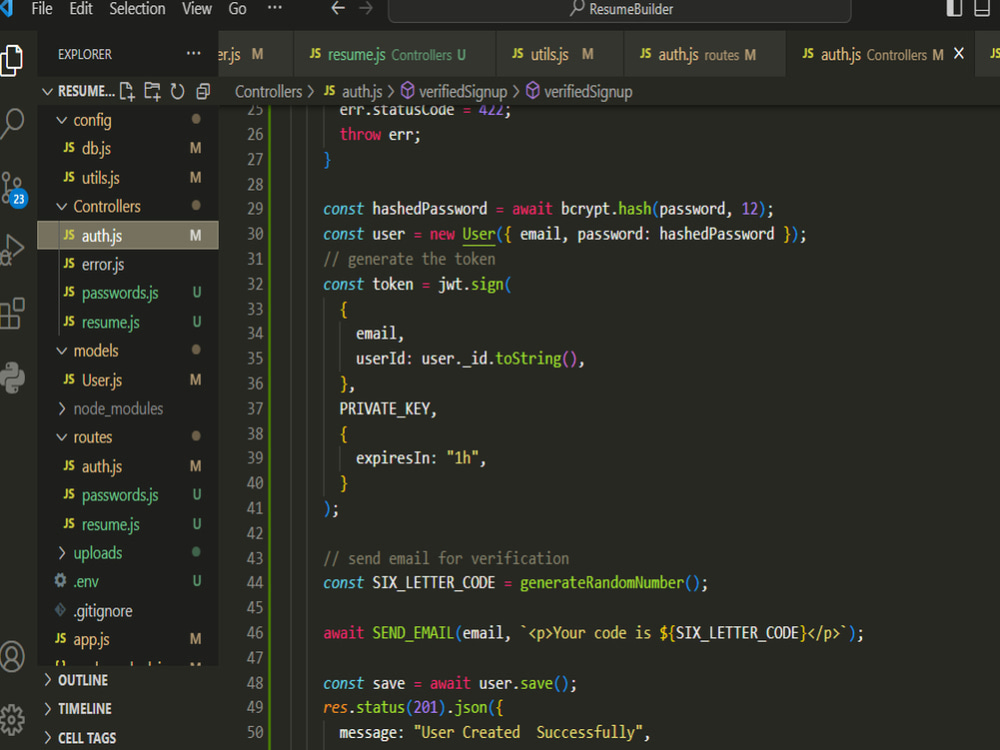Create a new file in the Explorer
Viewport: 1000px width, 750px height.
[125, 90]
